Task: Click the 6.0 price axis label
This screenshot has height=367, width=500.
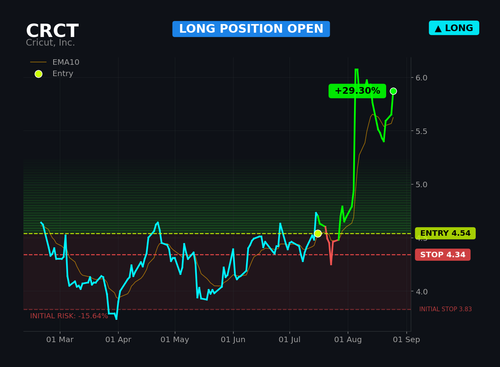Action: point(421,78)
